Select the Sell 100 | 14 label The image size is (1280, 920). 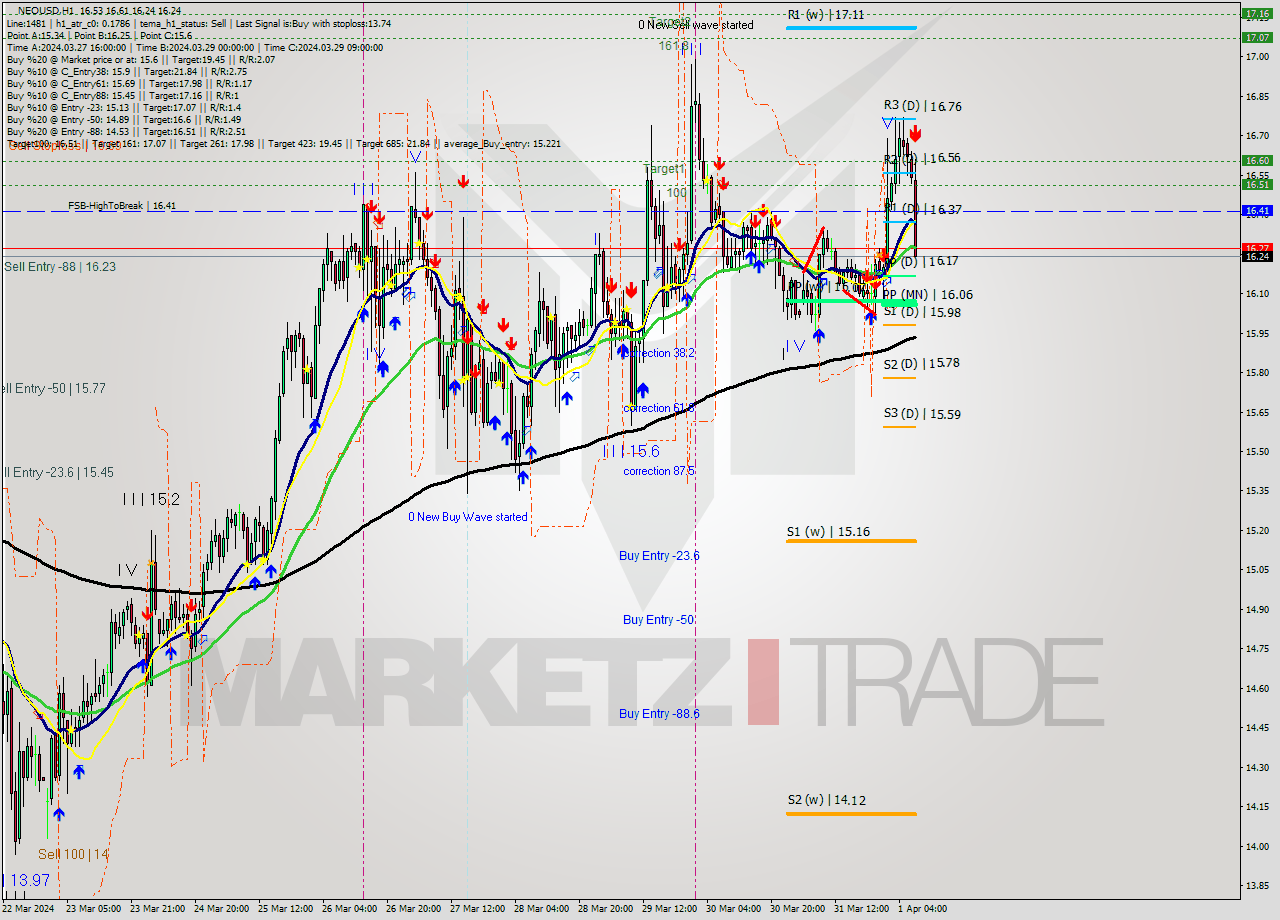[73, 855]
